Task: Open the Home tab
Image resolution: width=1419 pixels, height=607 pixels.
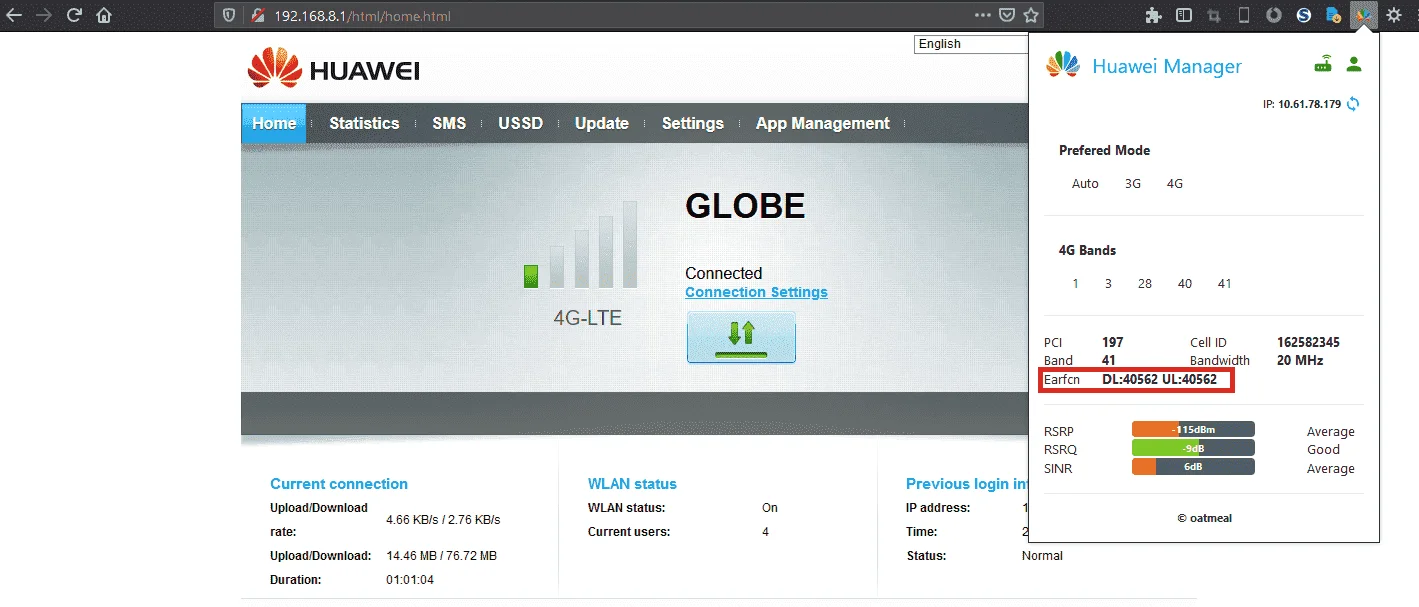Action: click(x=274, y=123)
